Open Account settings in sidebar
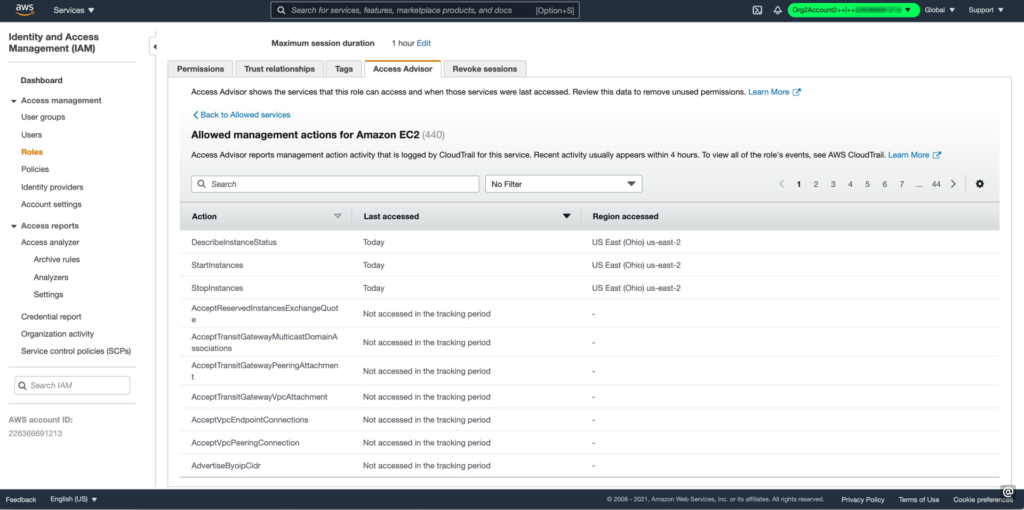Screen dimensions: 1024x510 click(51, 204)
